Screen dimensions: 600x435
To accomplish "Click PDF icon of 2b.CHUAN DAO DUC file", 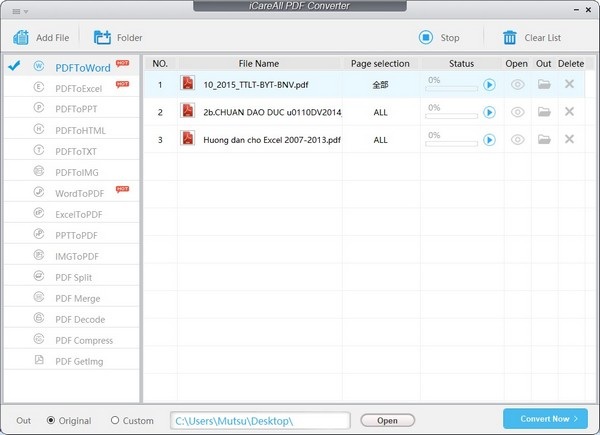I will tap(188, 110).
